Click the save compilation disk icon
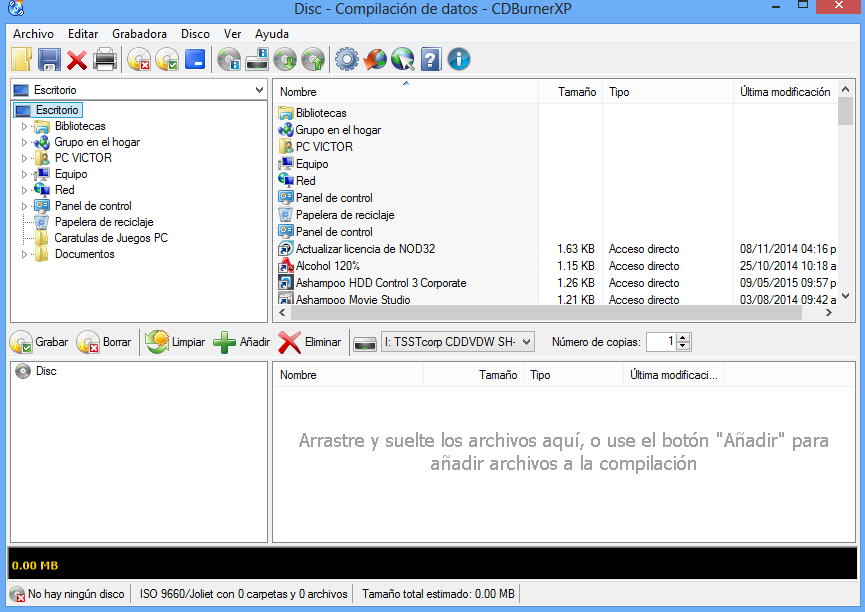The width and height of the screenshot is (865, 612). coord(48,59)
